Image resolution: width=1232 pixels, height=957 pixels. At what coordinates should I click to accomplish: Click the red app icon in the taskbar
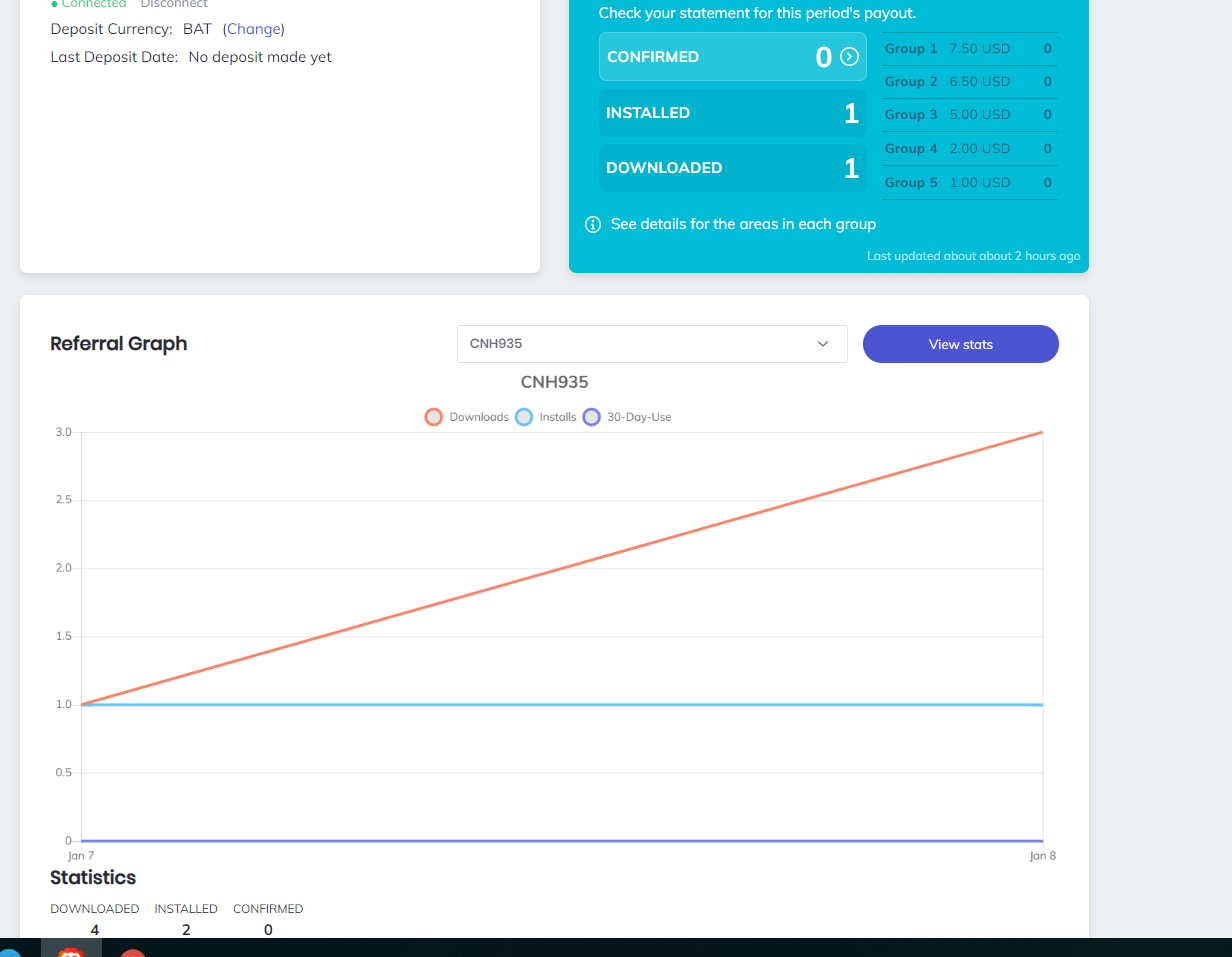pos(133,952)
